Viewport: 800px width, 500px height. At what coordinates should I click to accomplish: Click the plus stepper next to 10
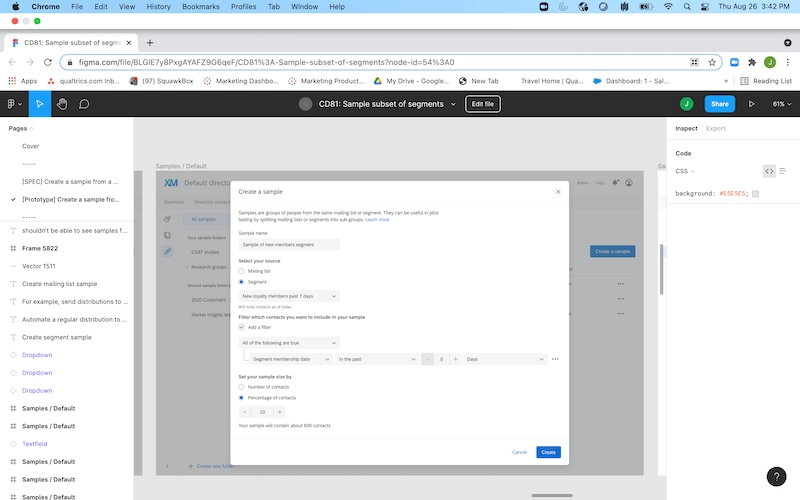point(280,412)
